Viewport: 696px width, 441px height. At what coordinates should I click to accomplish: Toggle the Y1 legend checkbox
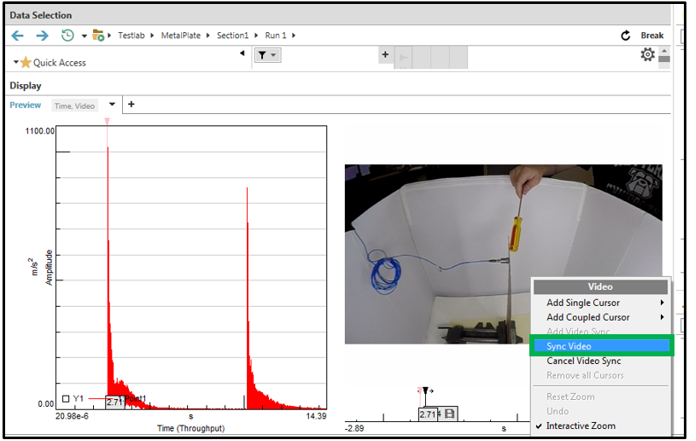coord(66,398)
